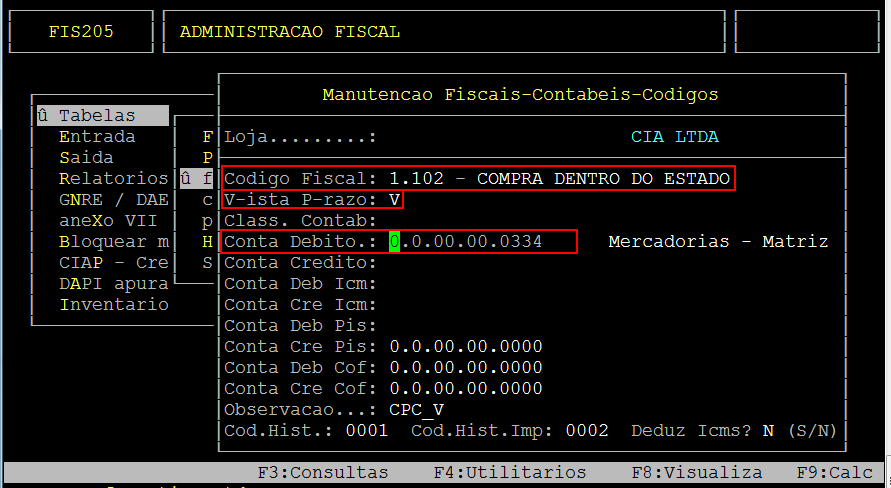Click the Cod.Hist. value 0001
This screenshot has width=891, height=488.
[x=367, y=431]
